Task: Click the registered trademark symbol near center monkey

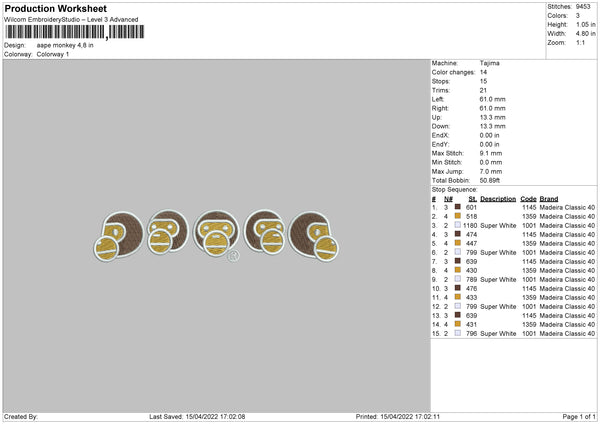Action: click(x=233, y=256)
